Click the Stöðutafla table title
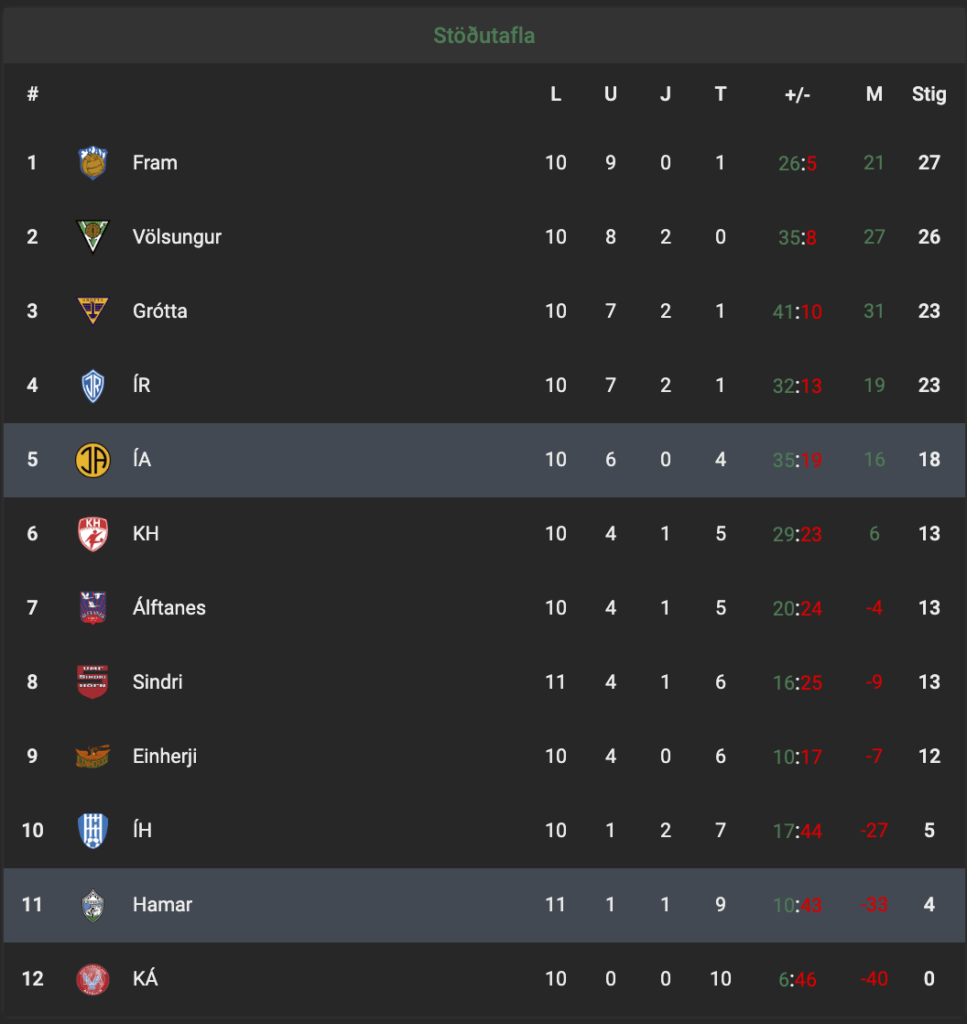Viewport: 967px width, 1024px height. (x=484, y=35)
